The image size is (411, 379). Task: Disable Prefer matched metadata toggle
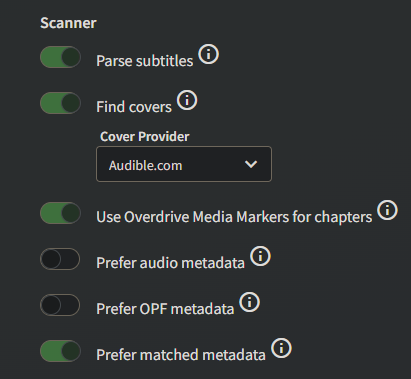pos(60,351)
